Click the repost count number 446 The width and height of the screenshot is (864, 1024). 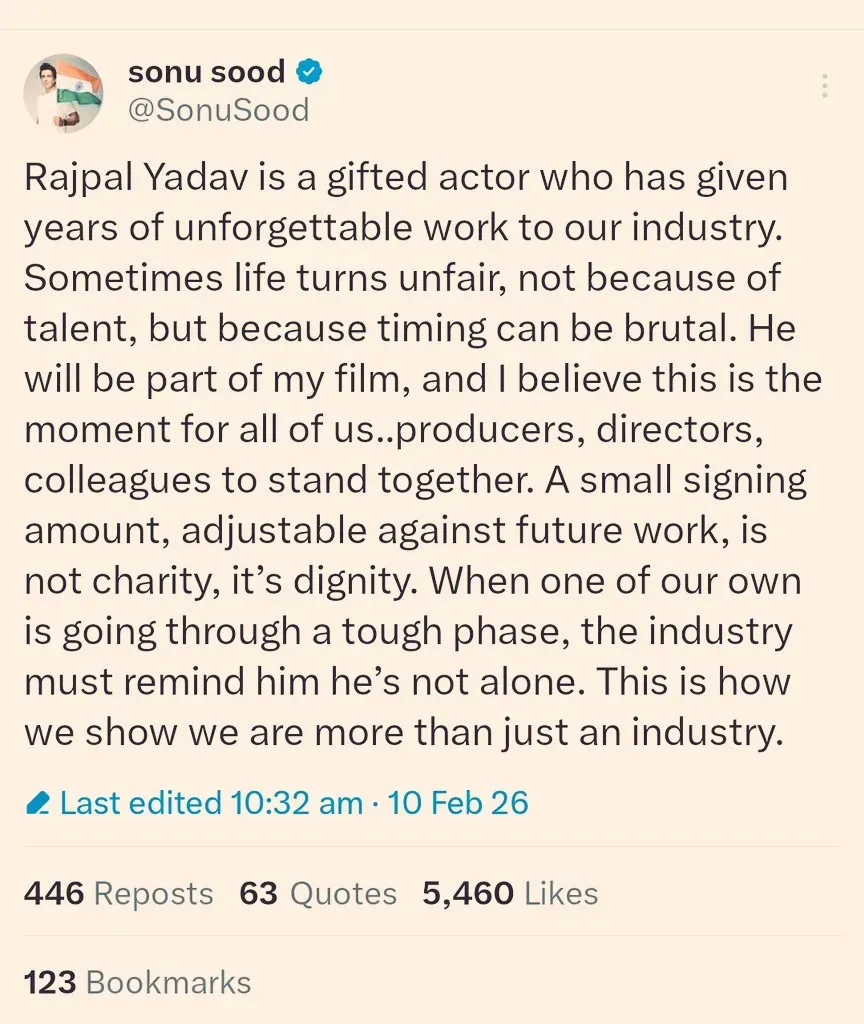click(x=53, y=894)
